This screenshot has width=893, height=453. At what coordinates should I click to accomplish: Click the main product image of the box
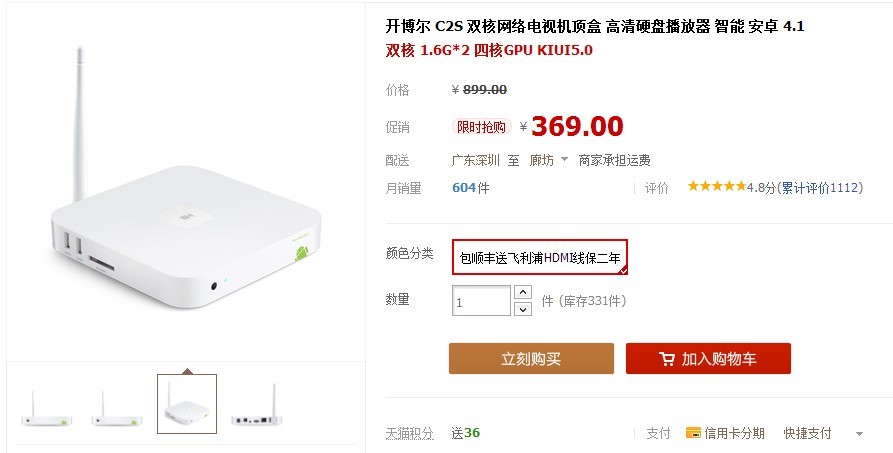pos(186,182)
